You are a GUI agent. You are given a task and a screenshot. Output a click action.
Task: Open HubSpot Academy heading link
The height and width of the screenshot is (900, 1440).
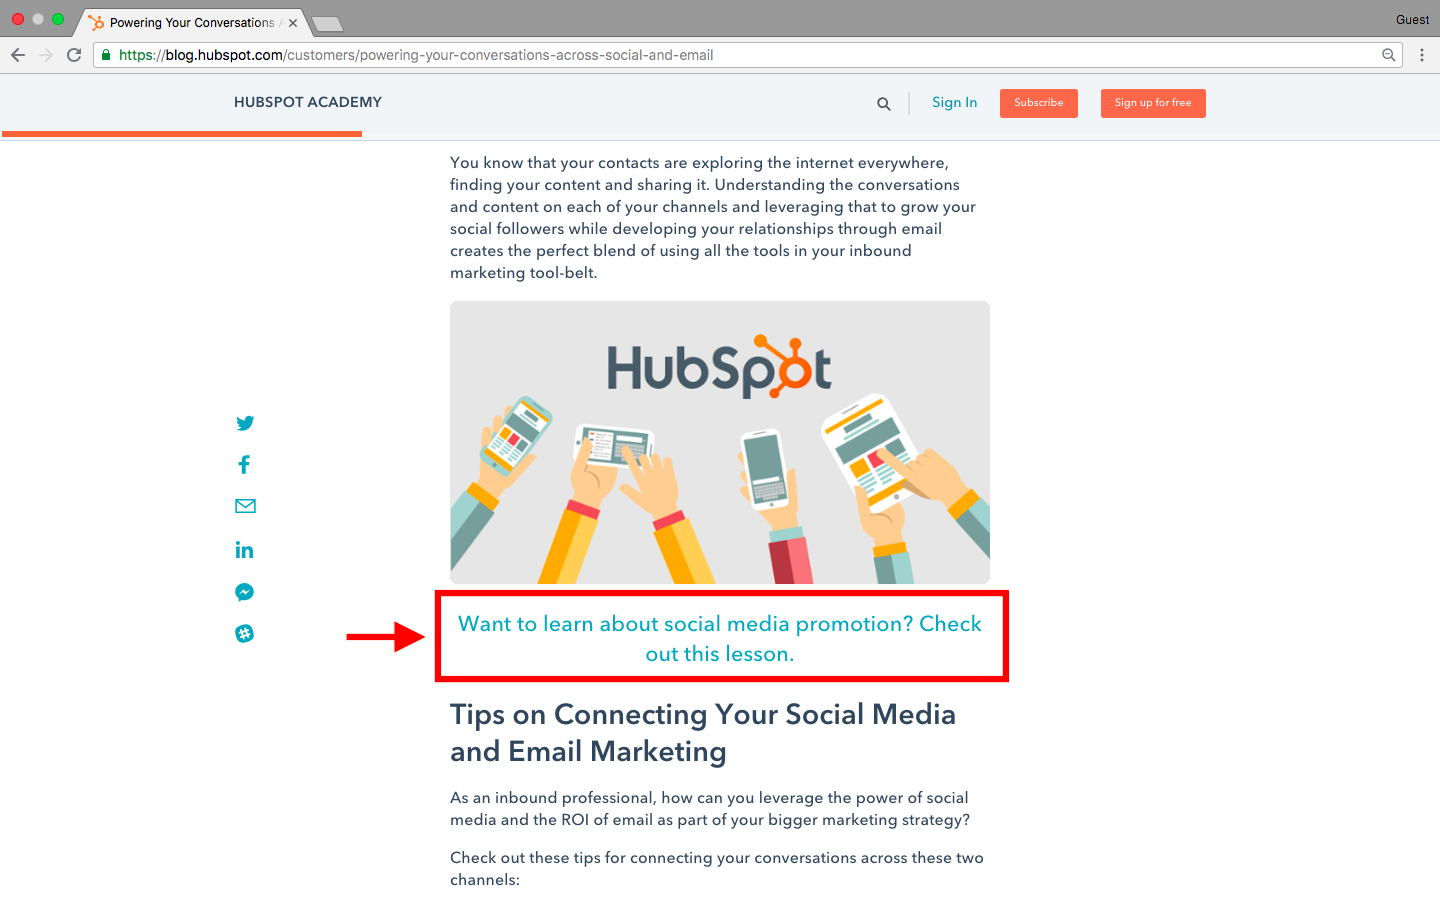308,102
